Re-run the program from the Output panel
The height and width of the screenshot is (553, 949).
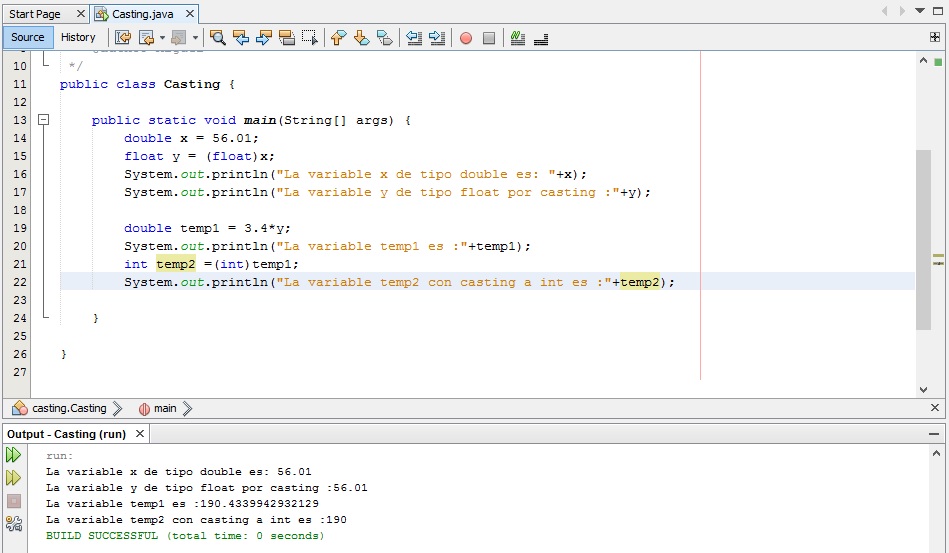[x=14, y=455]
